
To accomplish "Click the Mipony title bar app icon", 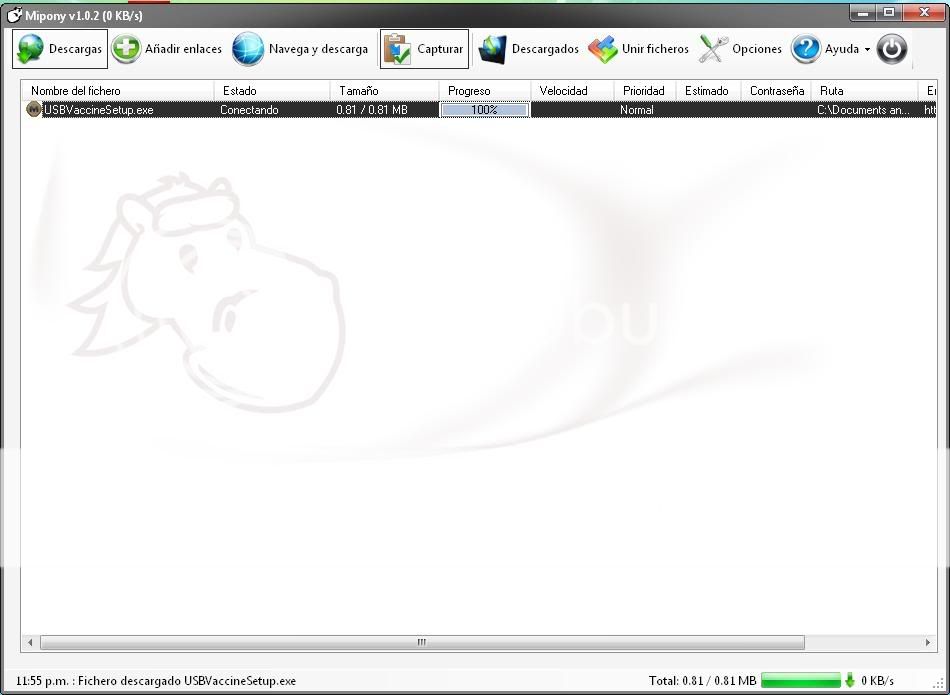I will click(15, 15).
